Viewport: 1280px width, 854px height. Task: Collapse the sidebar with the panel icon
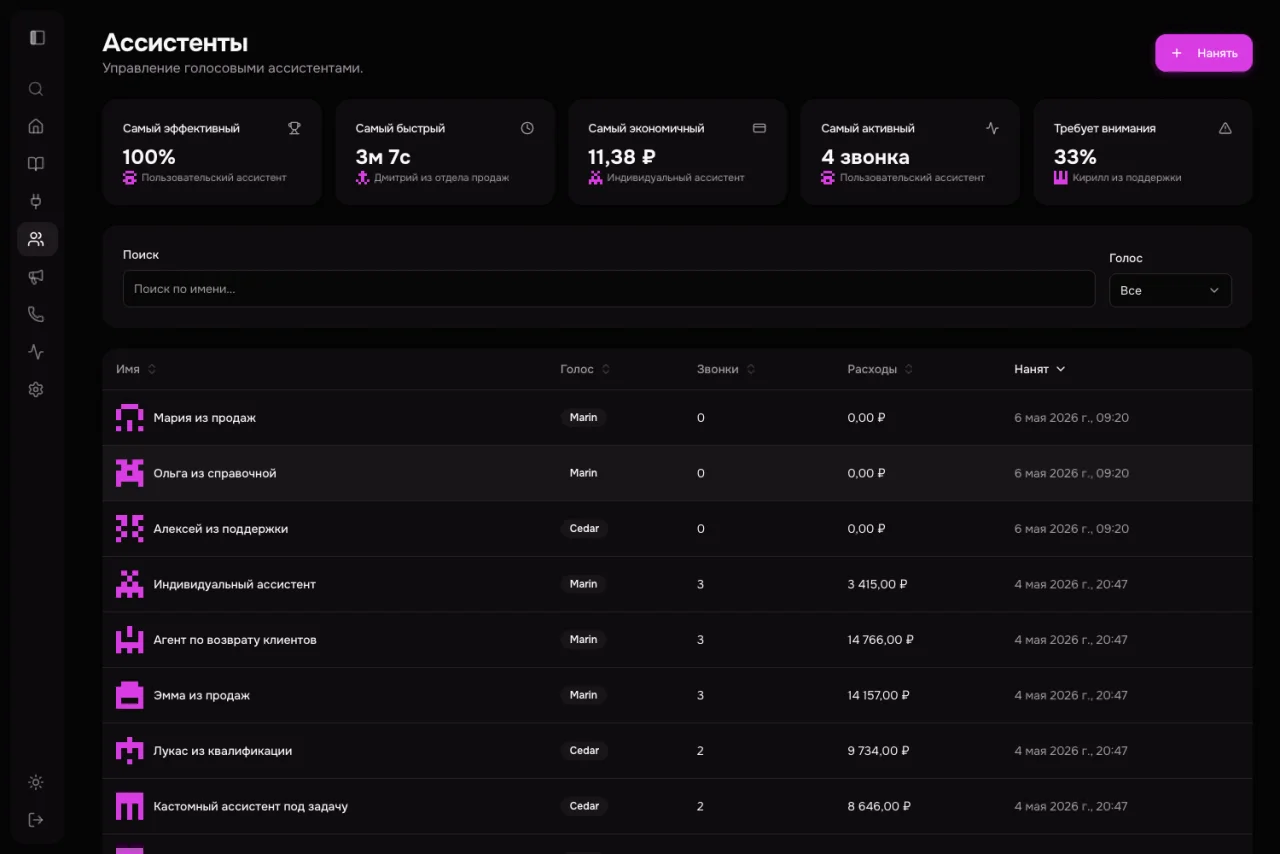(x=37, y=38)
